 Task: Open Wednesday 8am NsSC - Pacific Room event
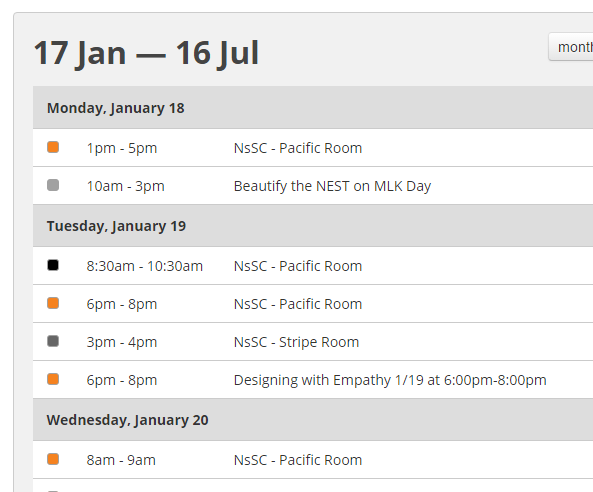(298, 460)
